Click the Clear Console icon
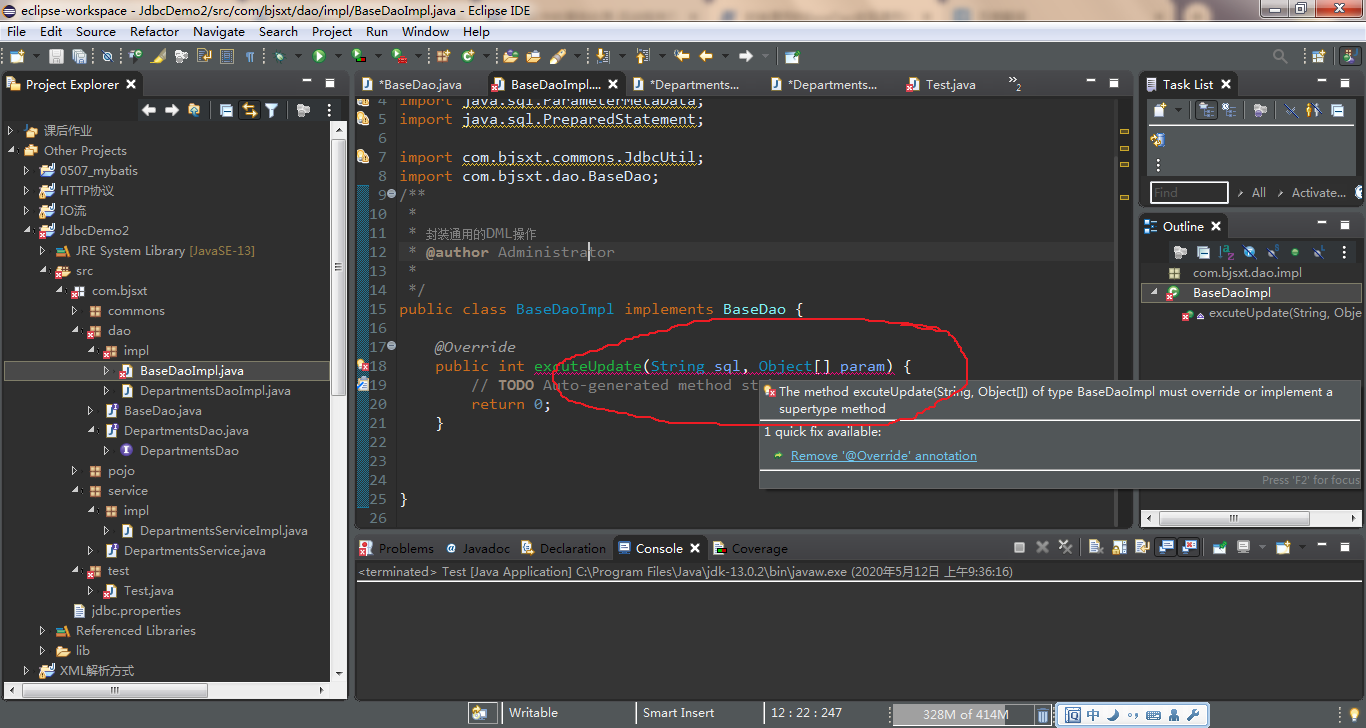Viewport: 1366px width, 728px height. tap(1096, 547)
